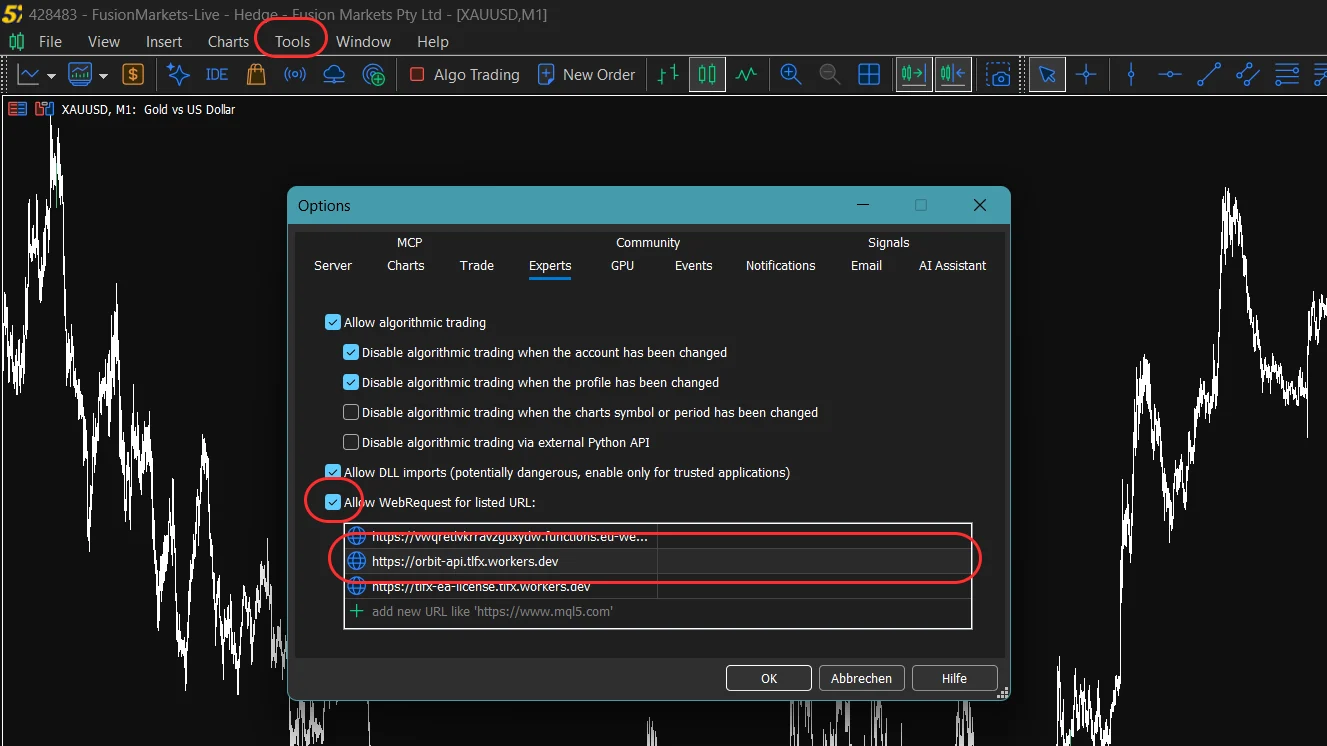Click the Abbrechen button
1327x746 pixels.
861,678
